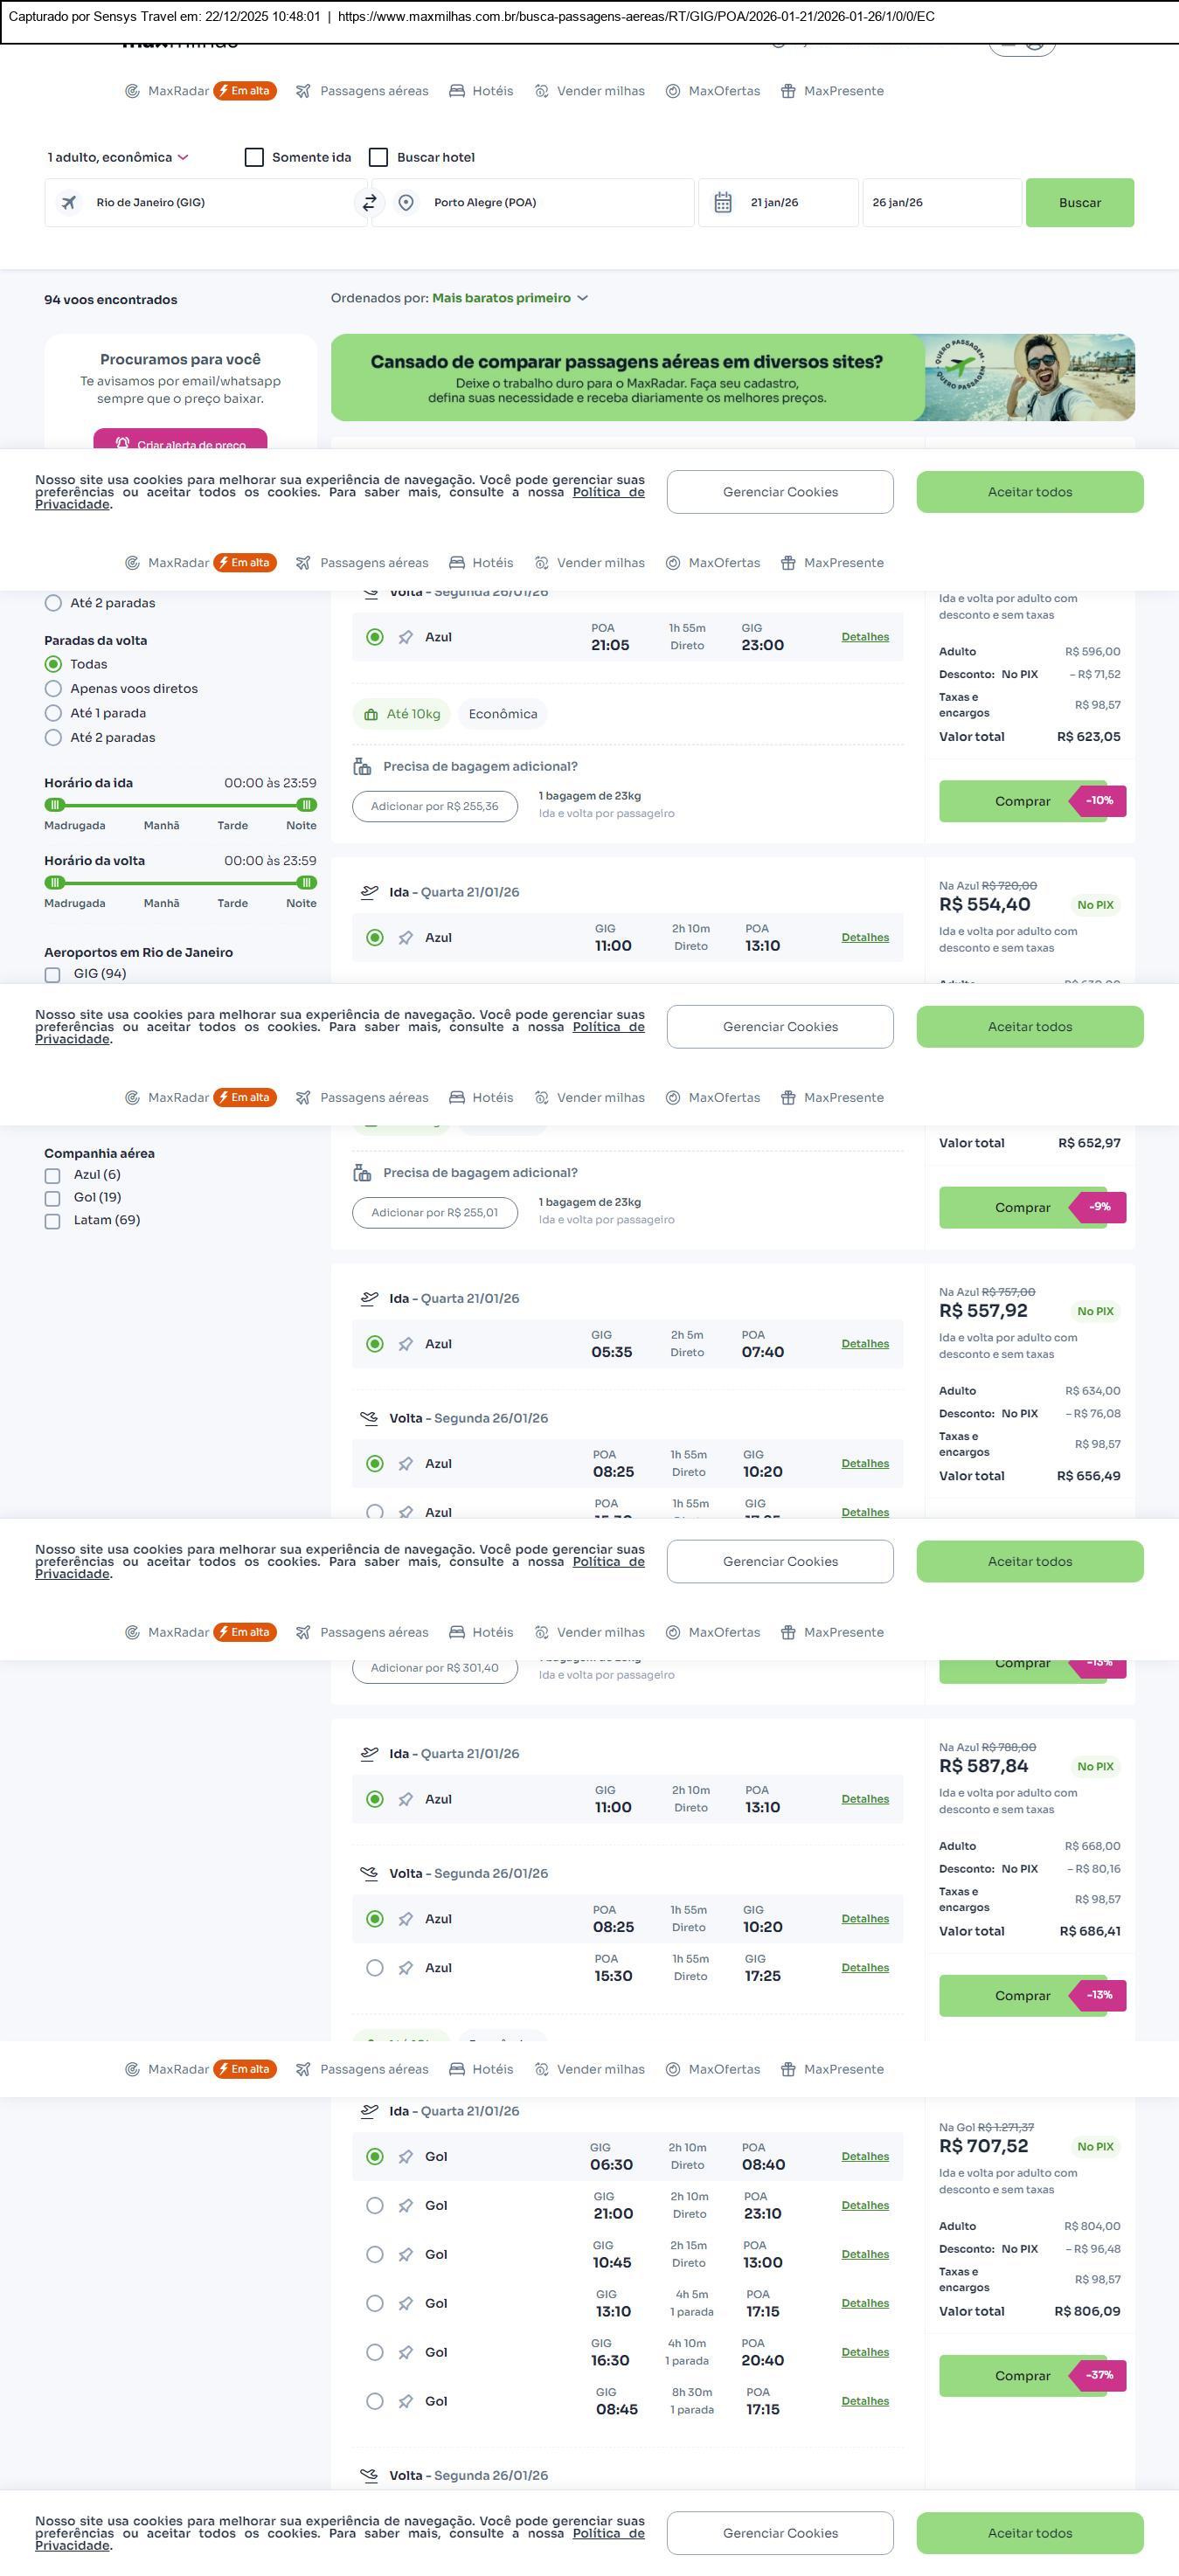This screenshot has height=2576, width=1179.
Task: Click the luggage icon beside 'Precisa de bagagem adicional?'
Action: tap(362, 767)
